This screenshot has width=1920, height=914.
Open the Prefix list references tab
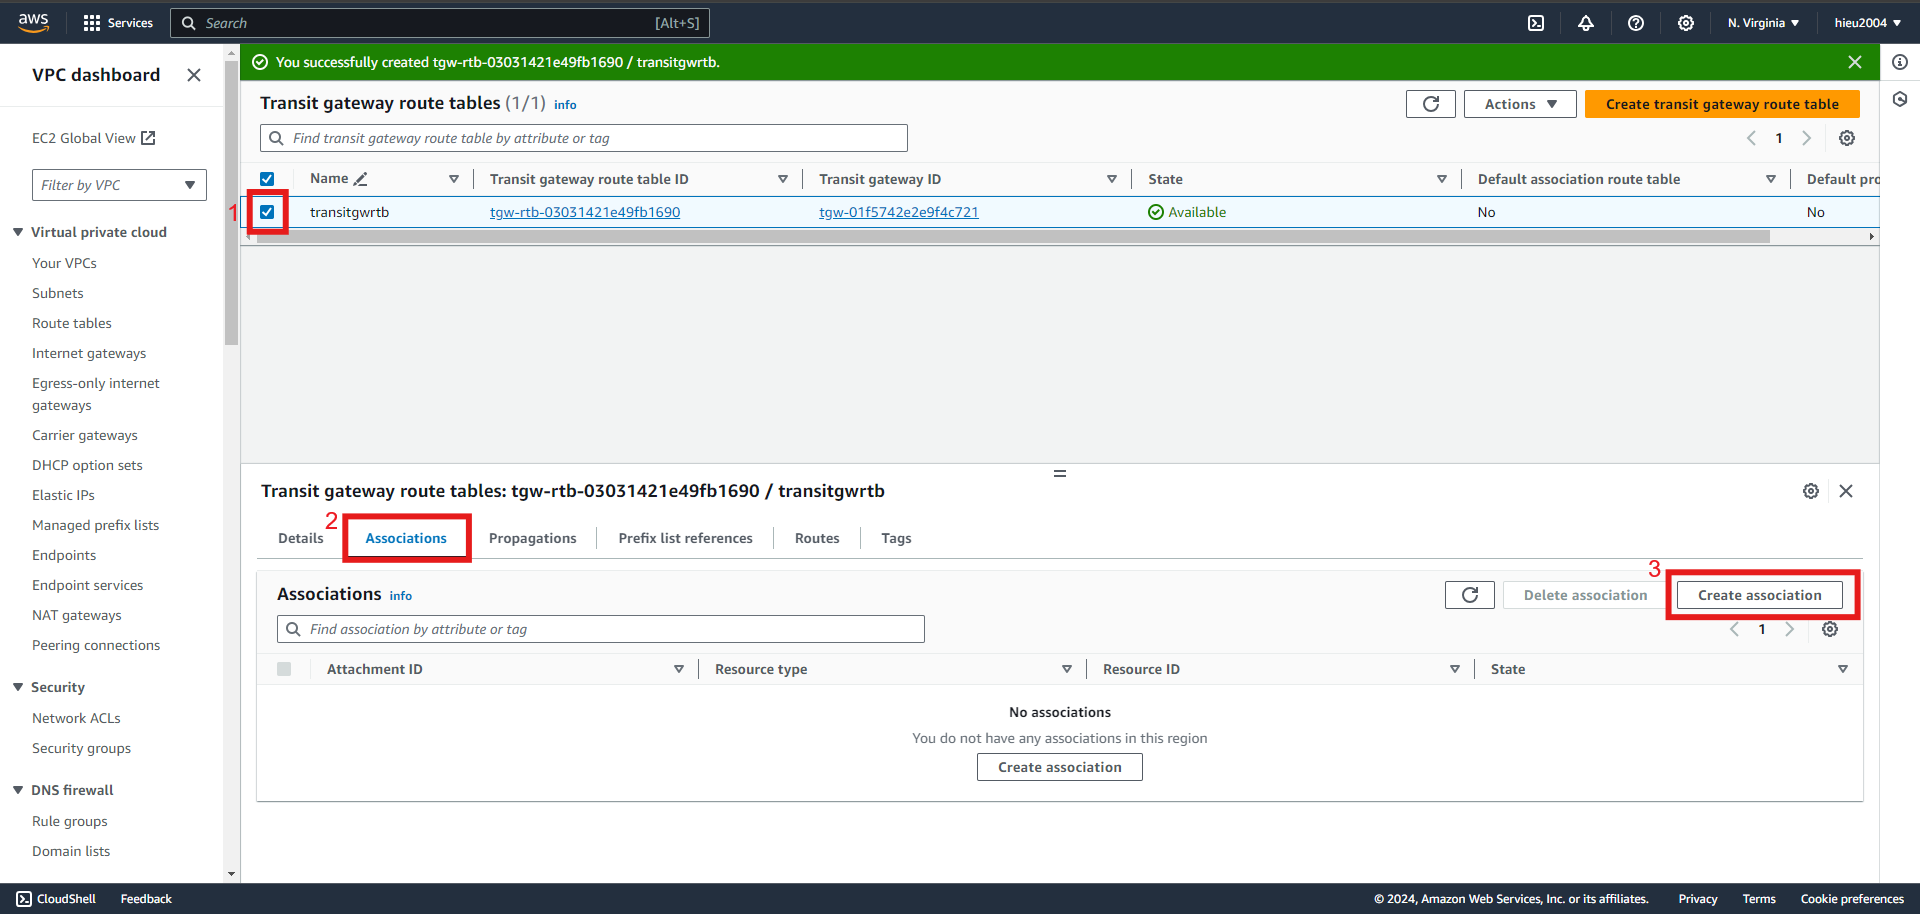tap(686, 538)
